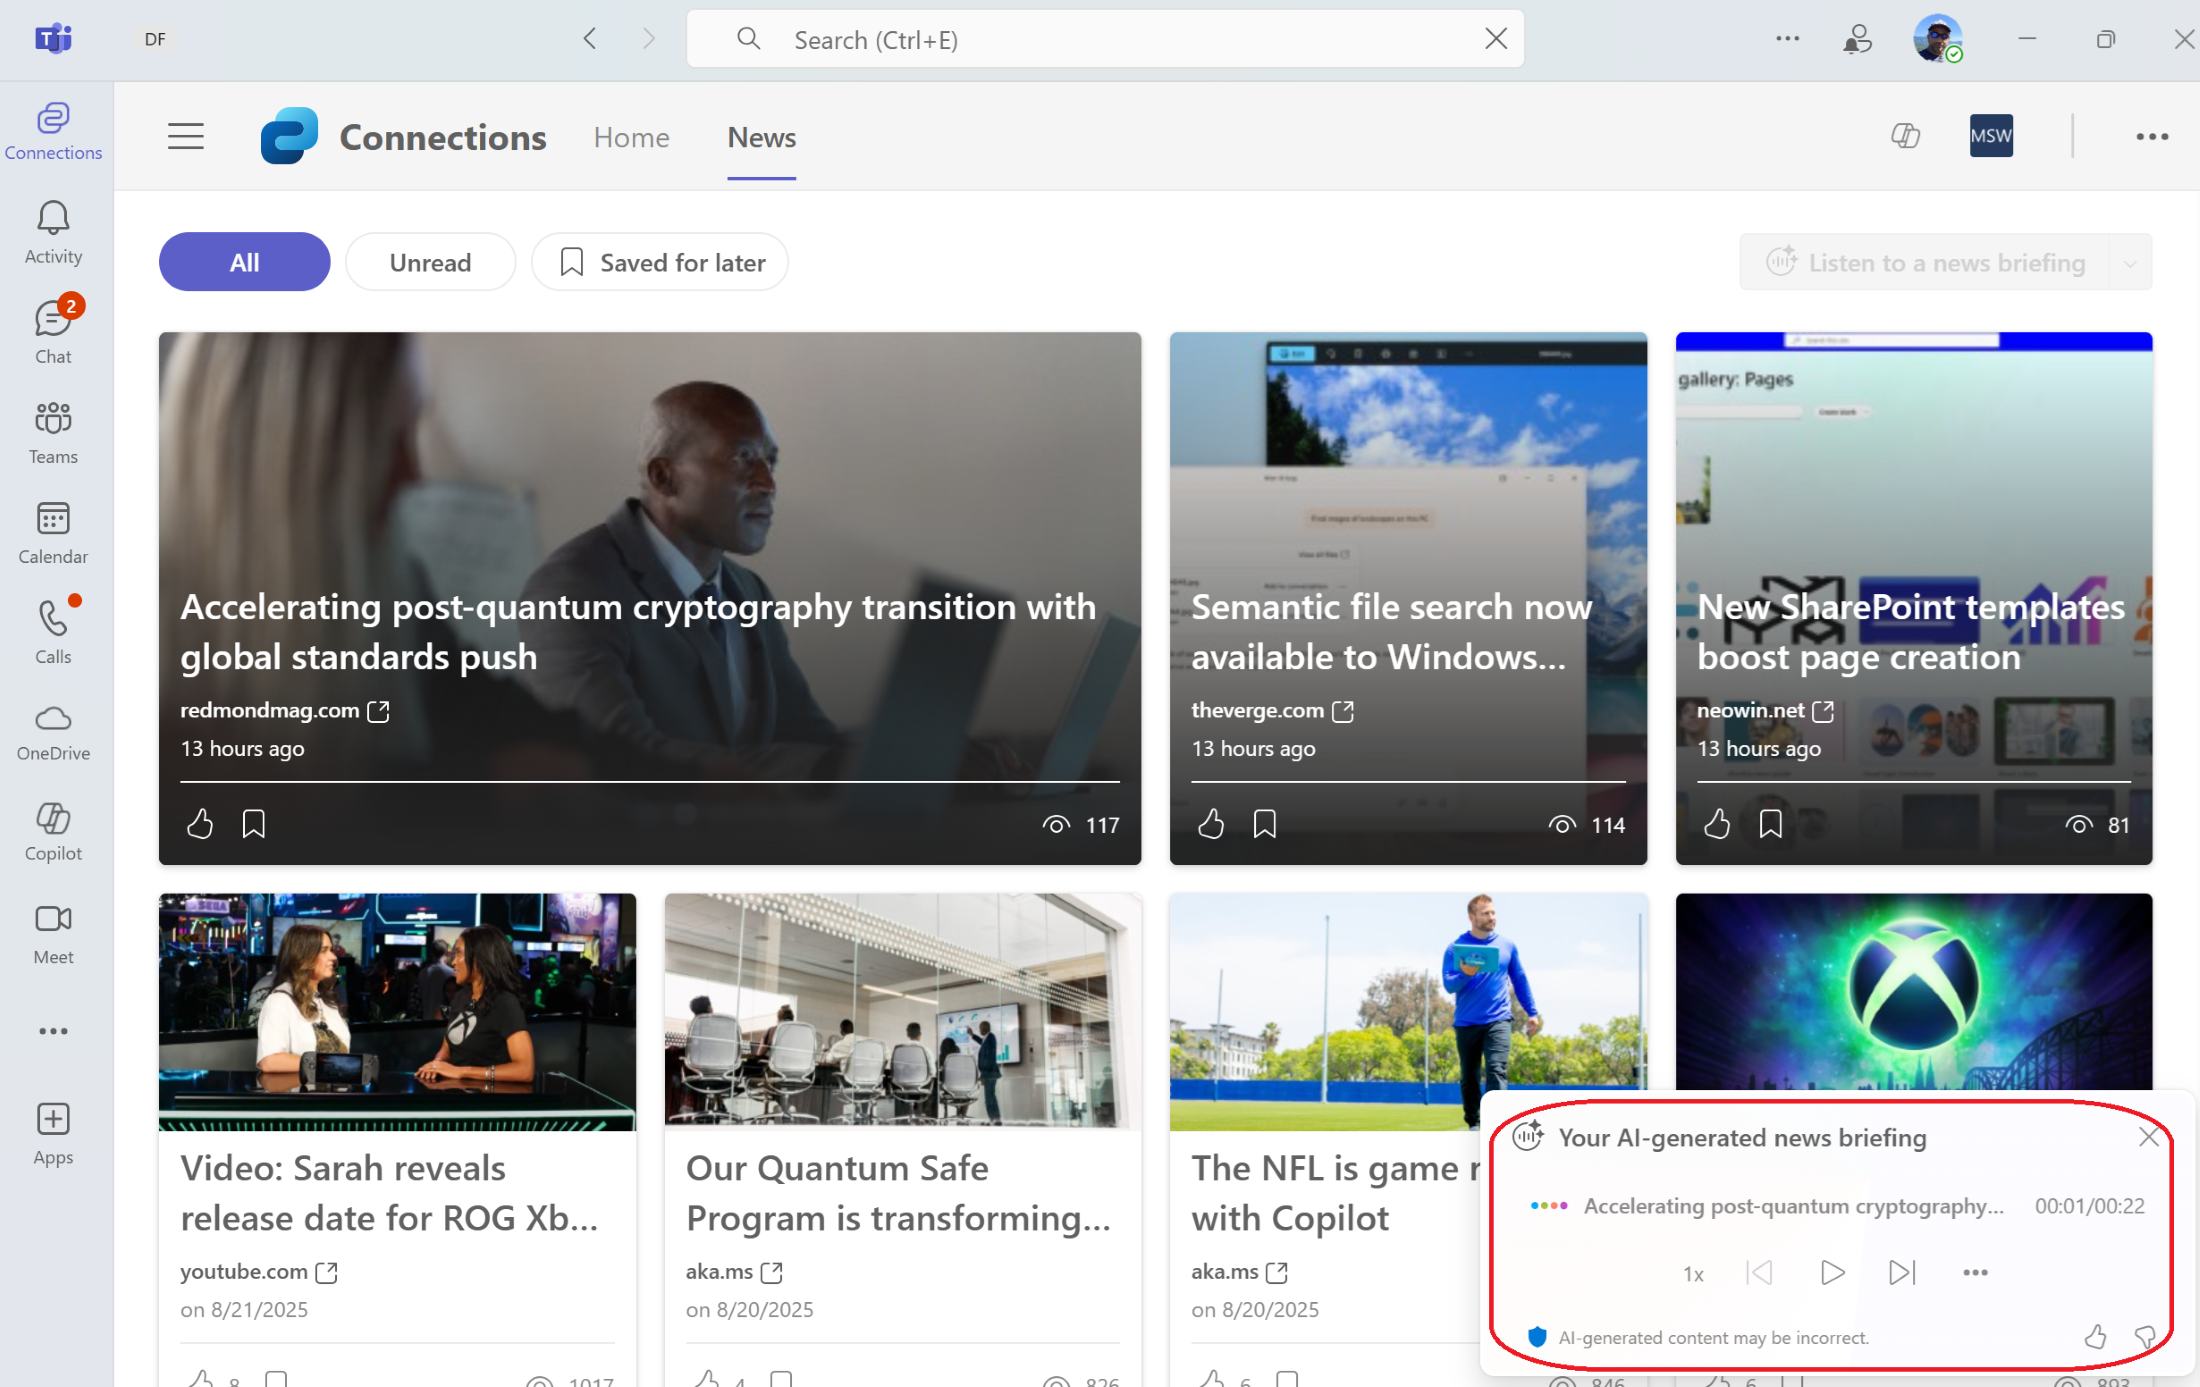The image size is (2200, 1387).
Task: Click the Connections app logo
Action: click(290, 136)
